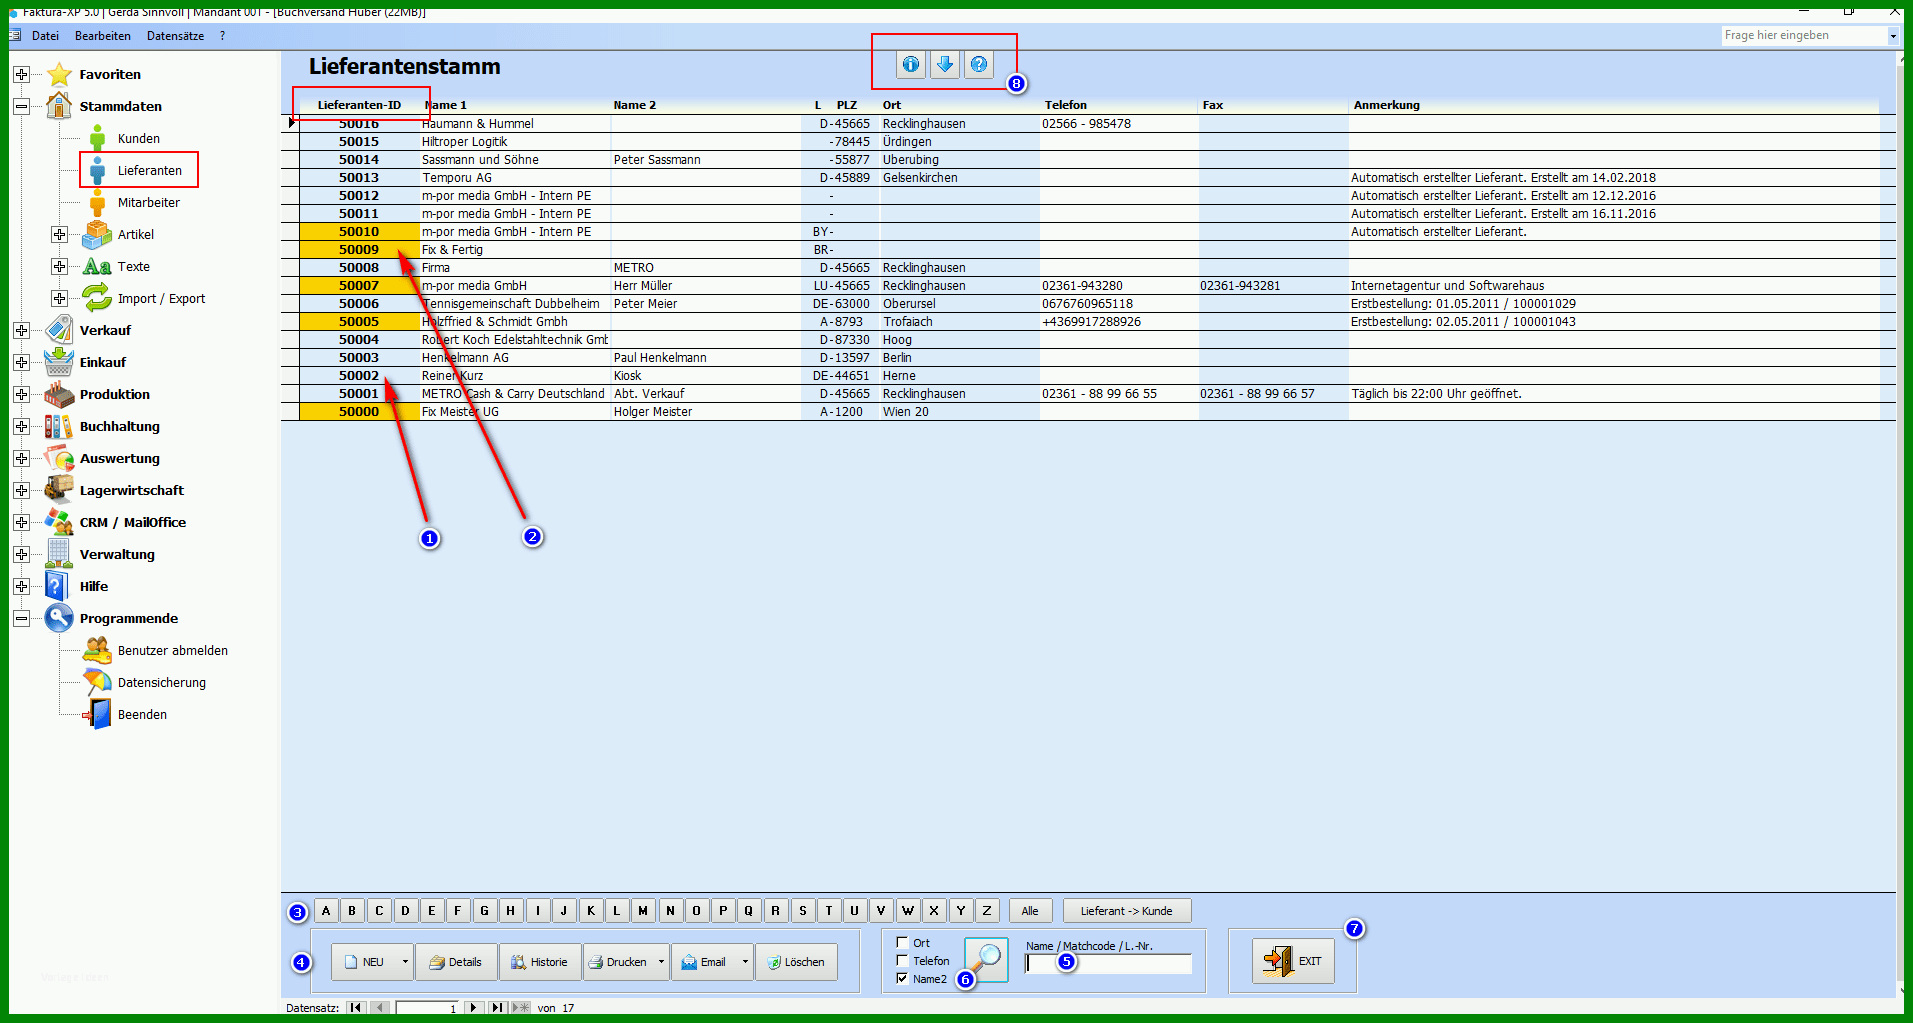Click the magnifying glass search button
Image resolution: width=1913 pixels, height=1023 pixels.
(986, 960)
